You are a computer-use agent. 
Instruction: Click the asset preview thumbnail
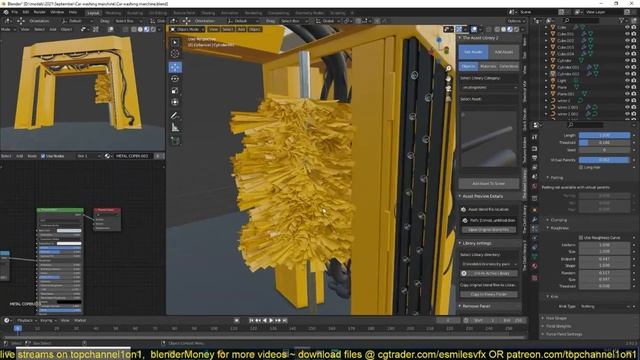click(x=489, y=139)
